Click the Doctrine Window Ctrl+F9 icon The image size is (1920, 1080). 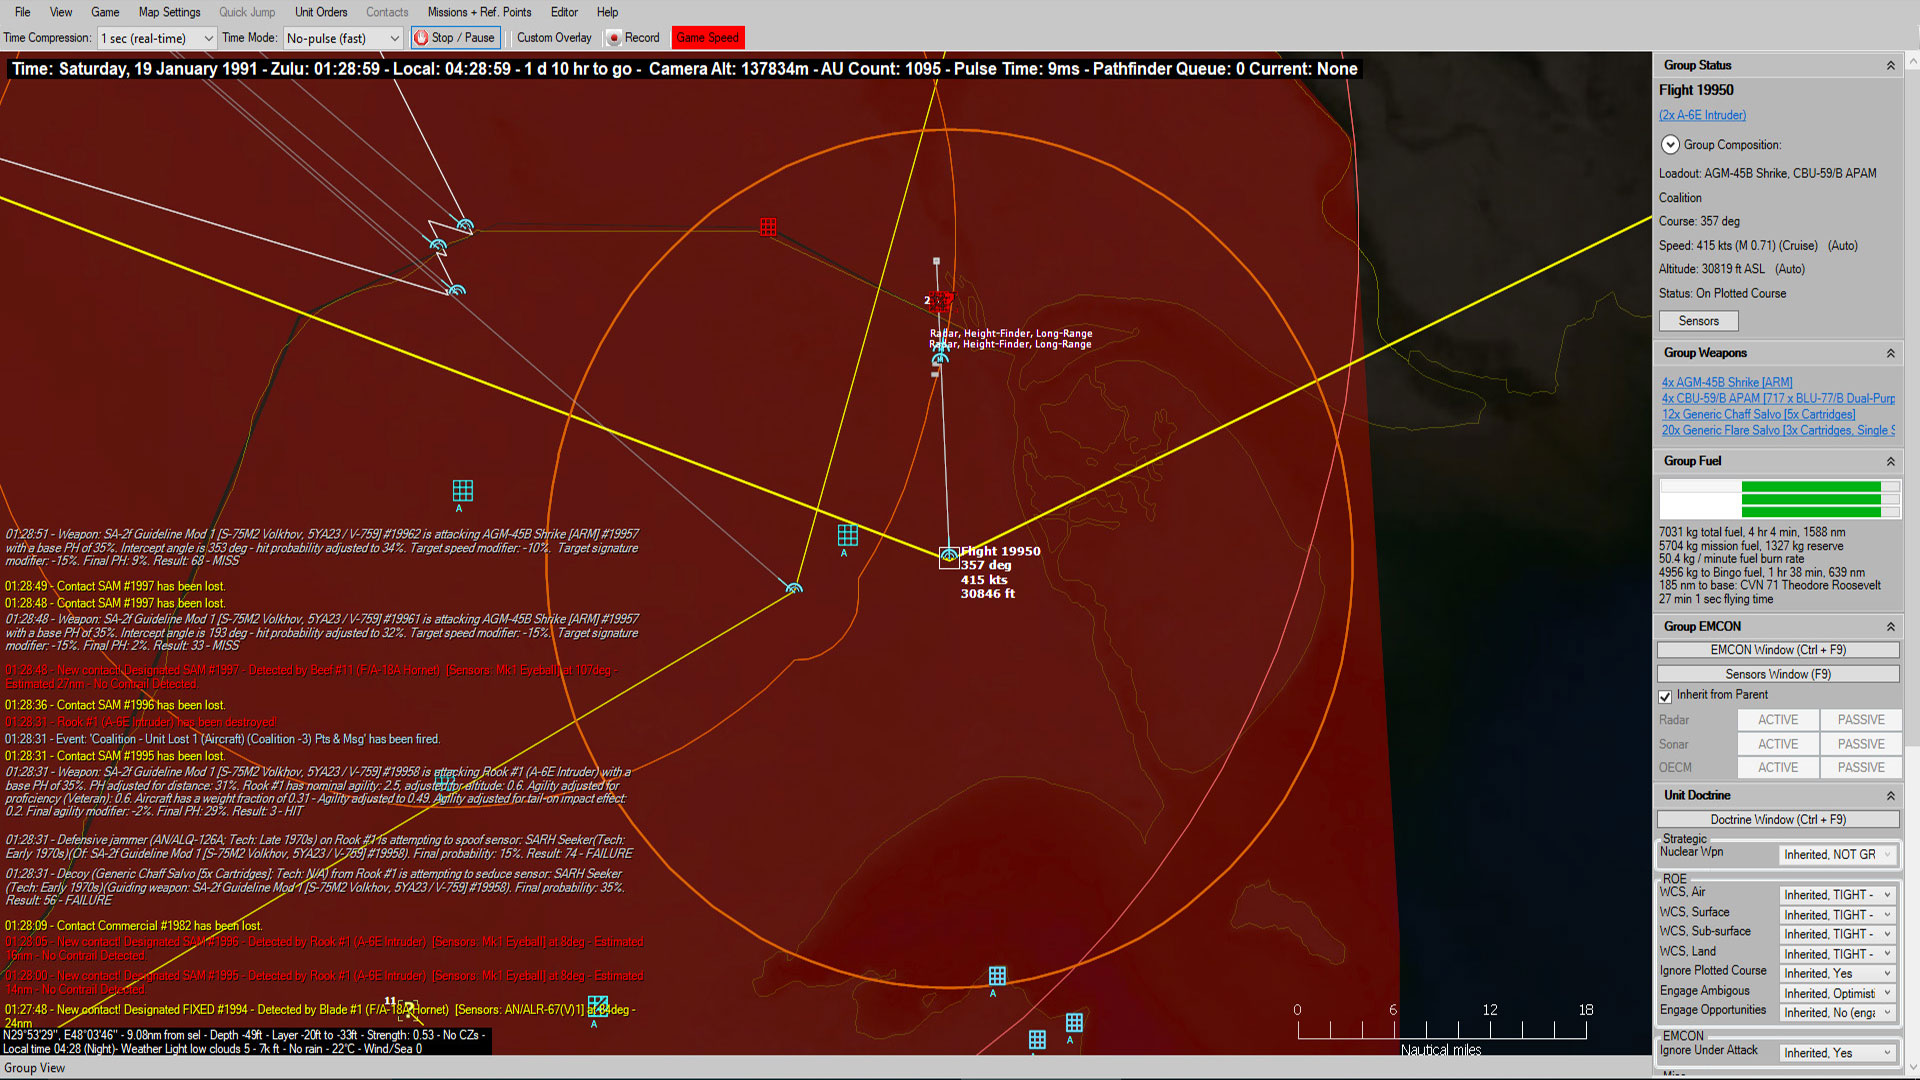1779,819
